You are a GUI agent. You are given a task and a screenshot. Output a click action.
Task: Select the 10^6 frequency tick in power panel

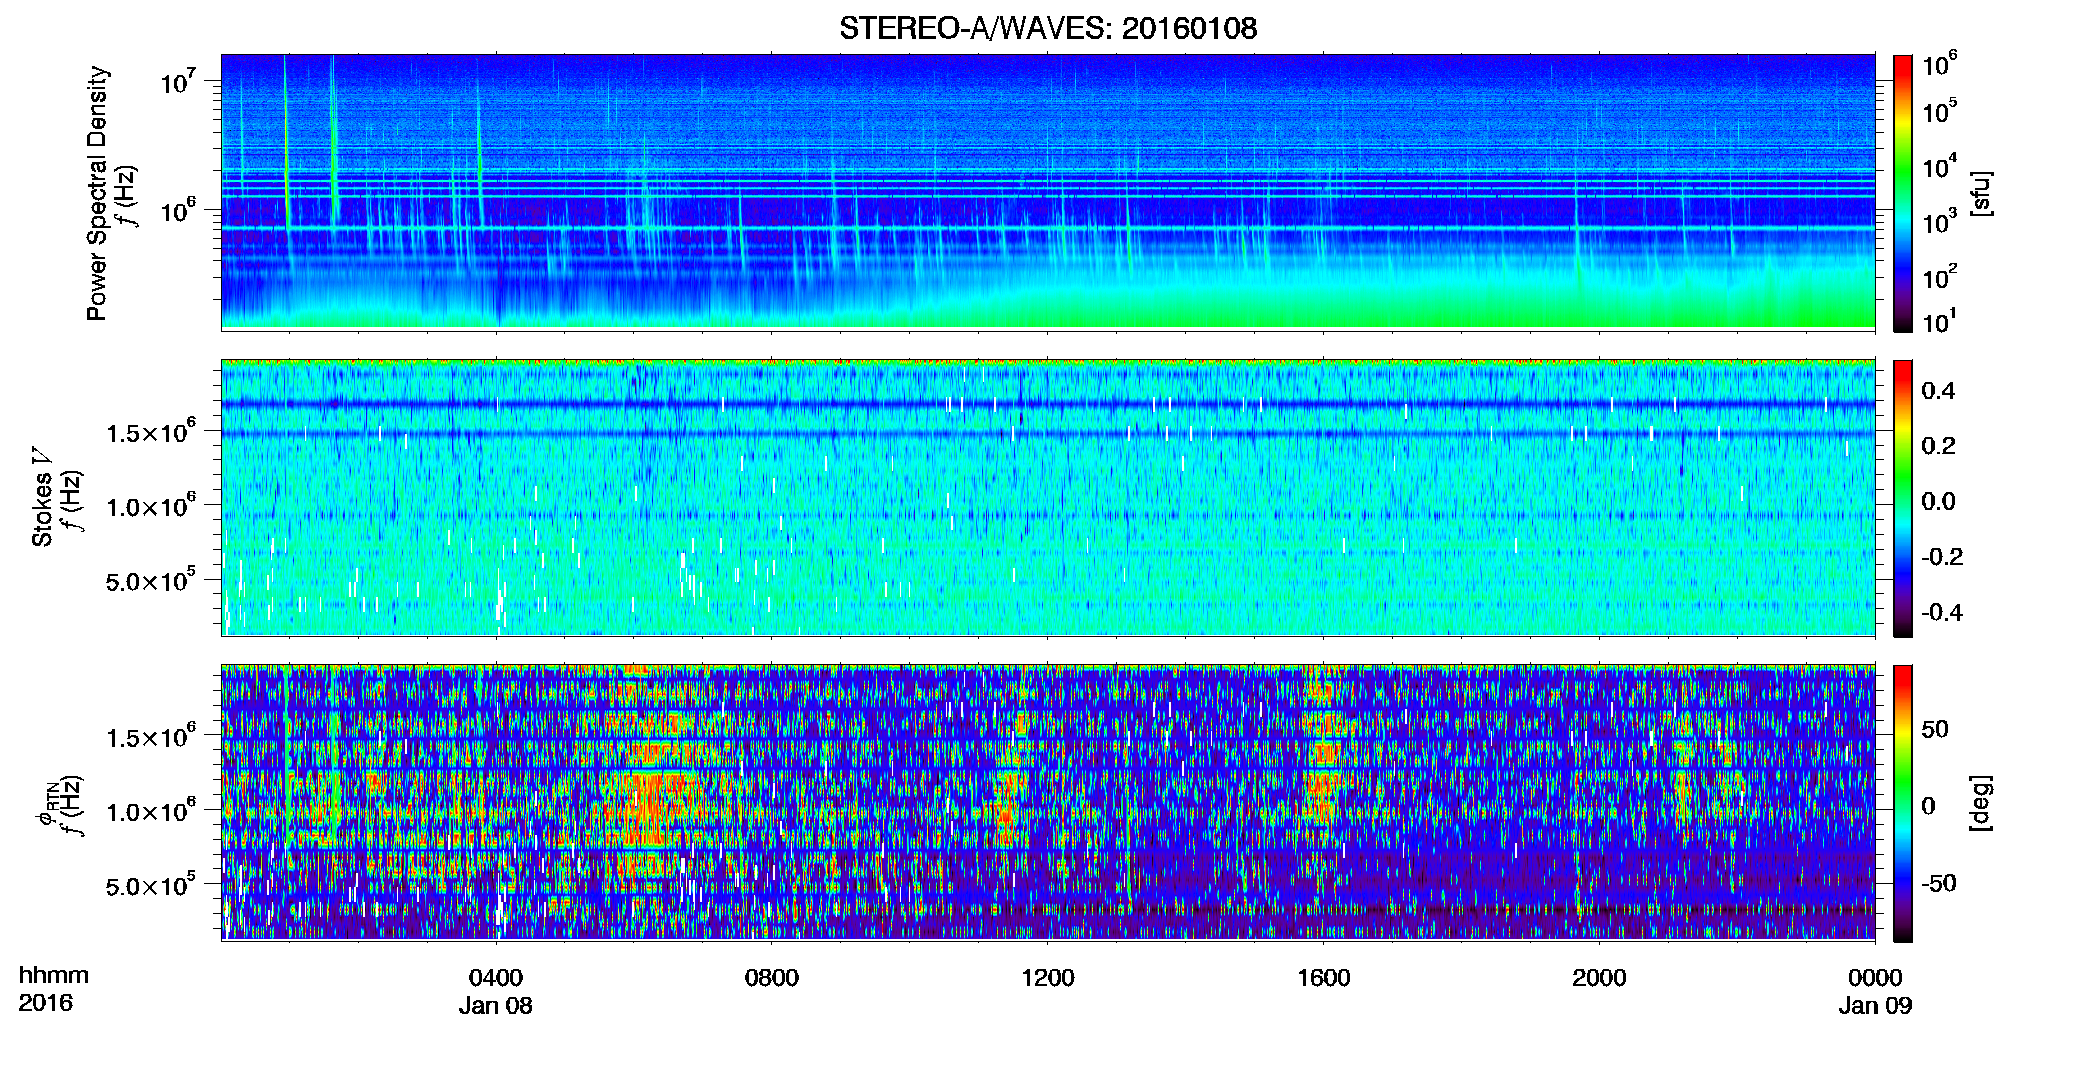177,210
